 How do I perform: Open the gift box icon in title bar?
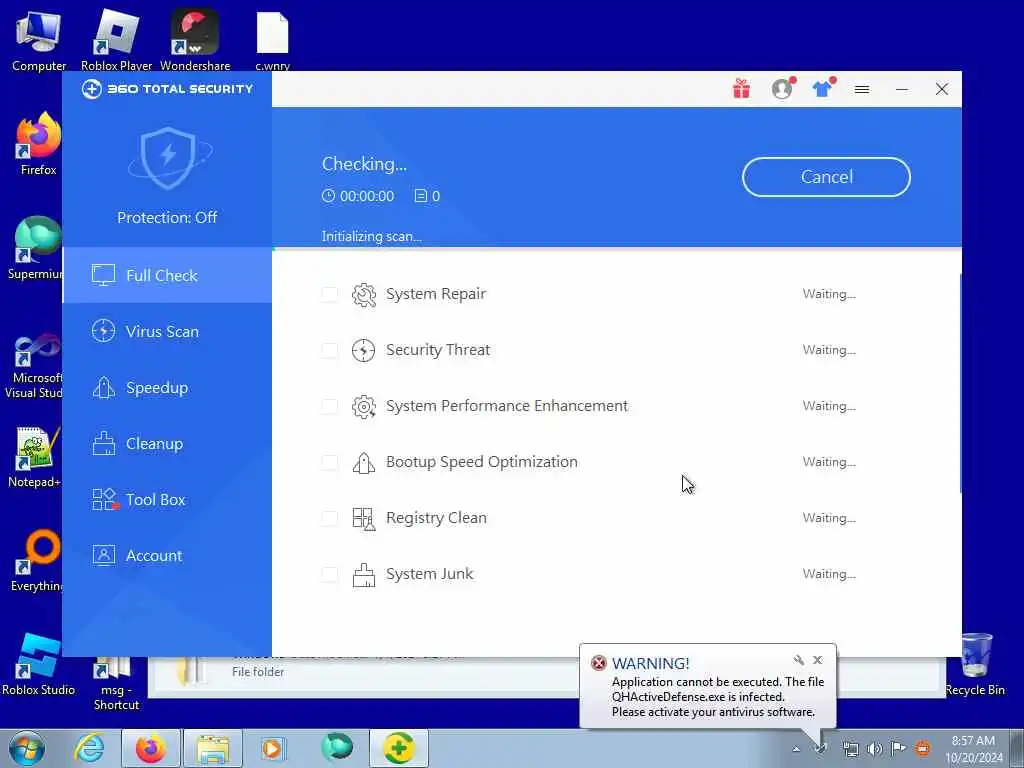pyautogui.click(x=741, y=89)
